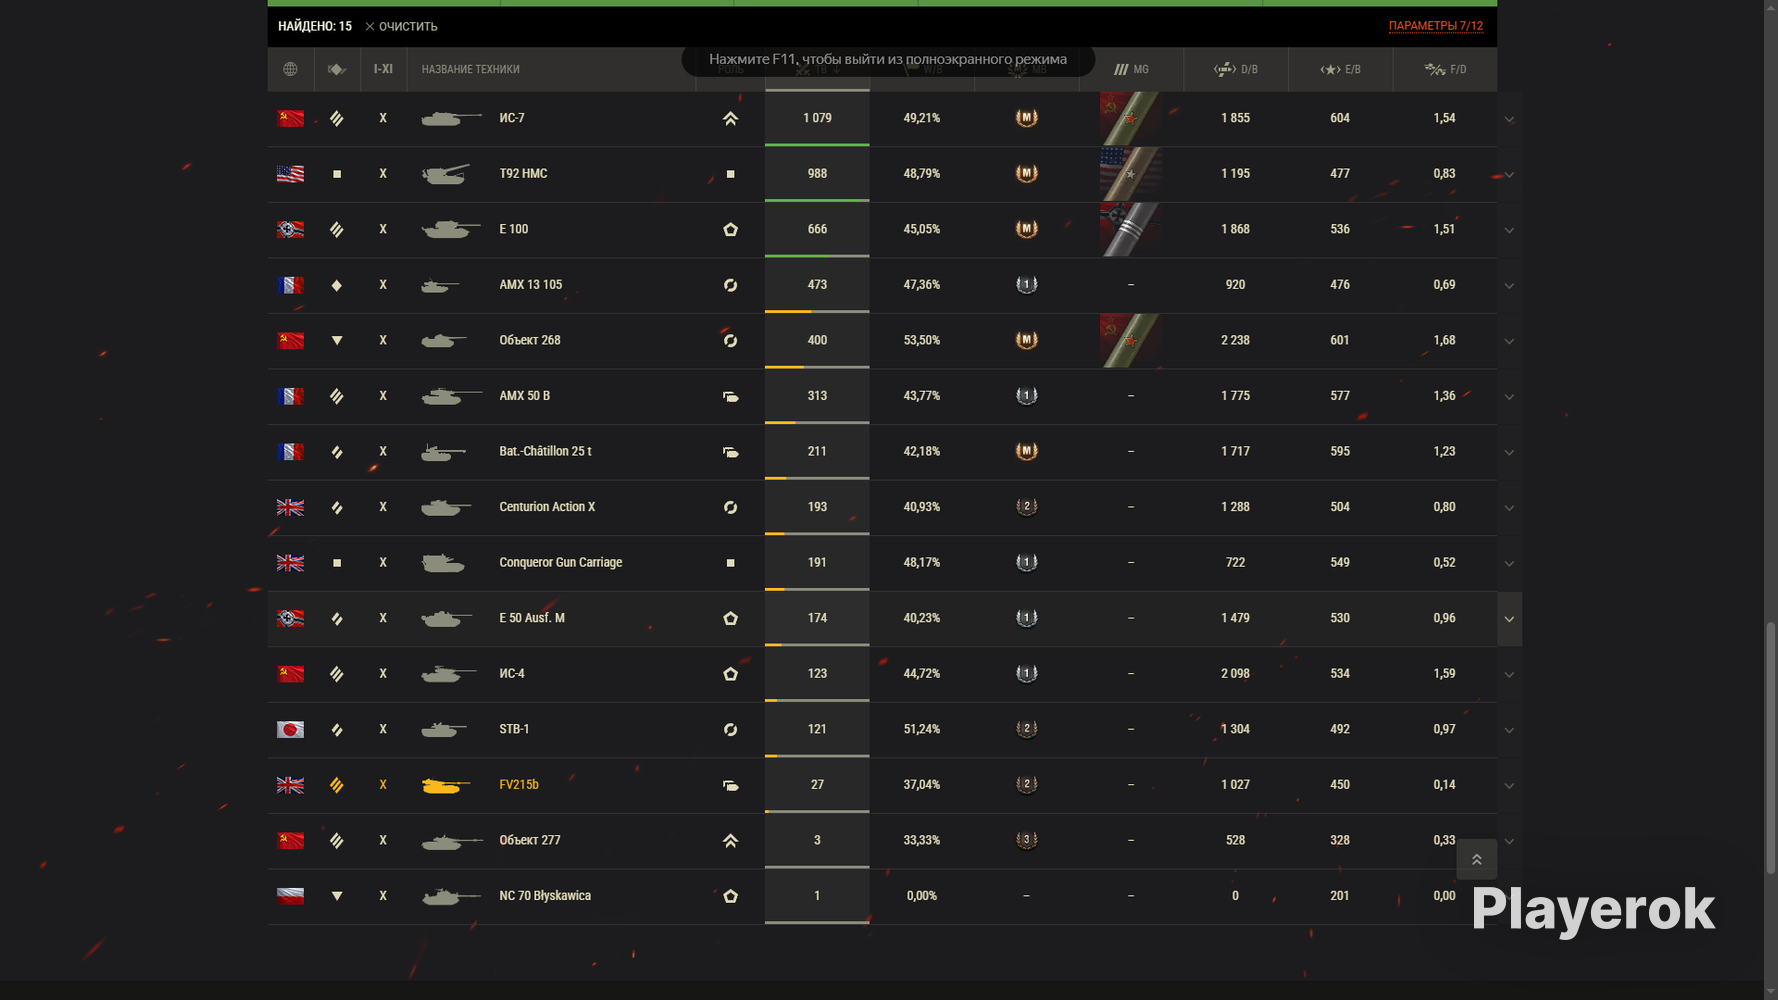Select the Bat.-Châtillon 25 t vehicle name

pyautogui.click(x=545, y=451)
